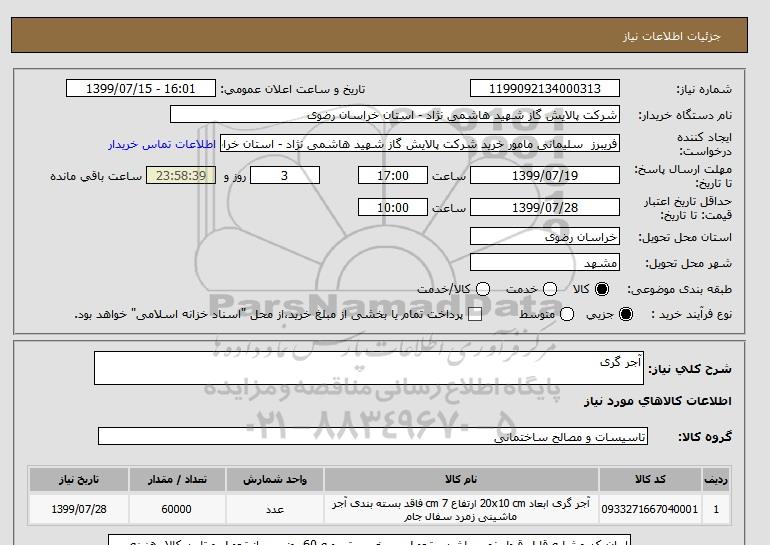Click the need number field 1199092134000313
The width and height of the screenshot is (770, 545).
pos(545,88)
